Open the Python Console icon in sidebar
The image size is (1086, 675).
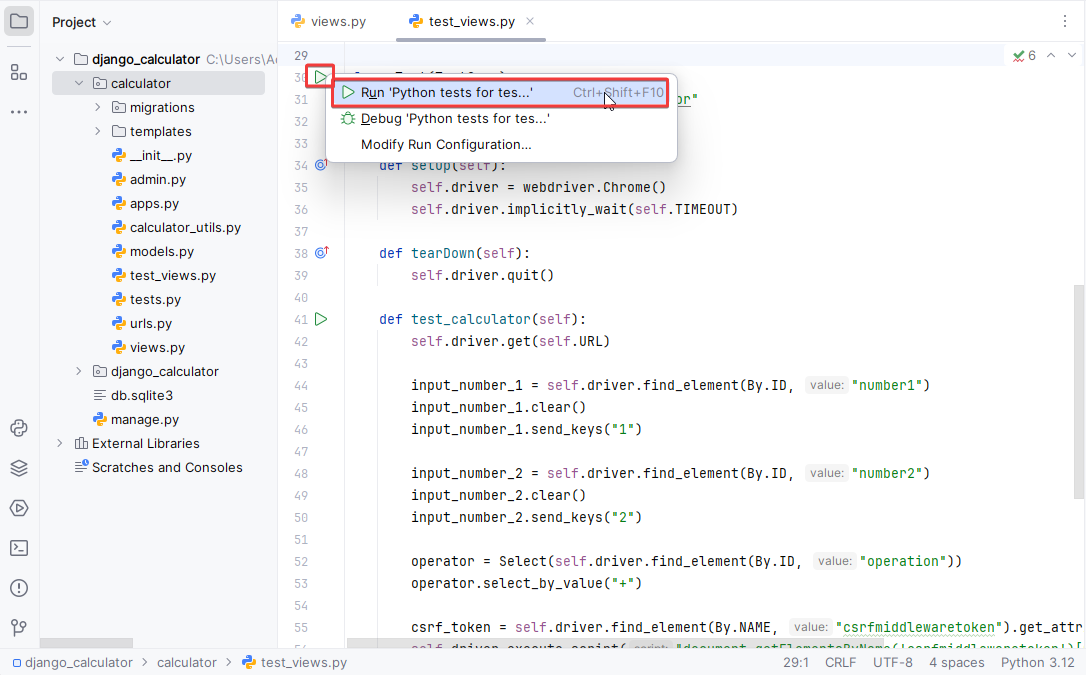(x=19, y=428)
